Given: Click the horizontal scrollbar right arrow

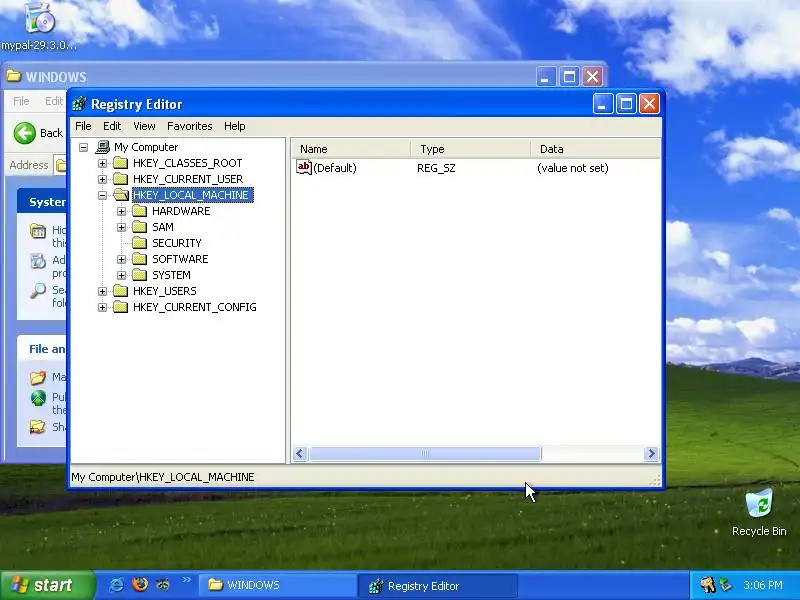Looking at the screenshot, I should coord(651,454).
